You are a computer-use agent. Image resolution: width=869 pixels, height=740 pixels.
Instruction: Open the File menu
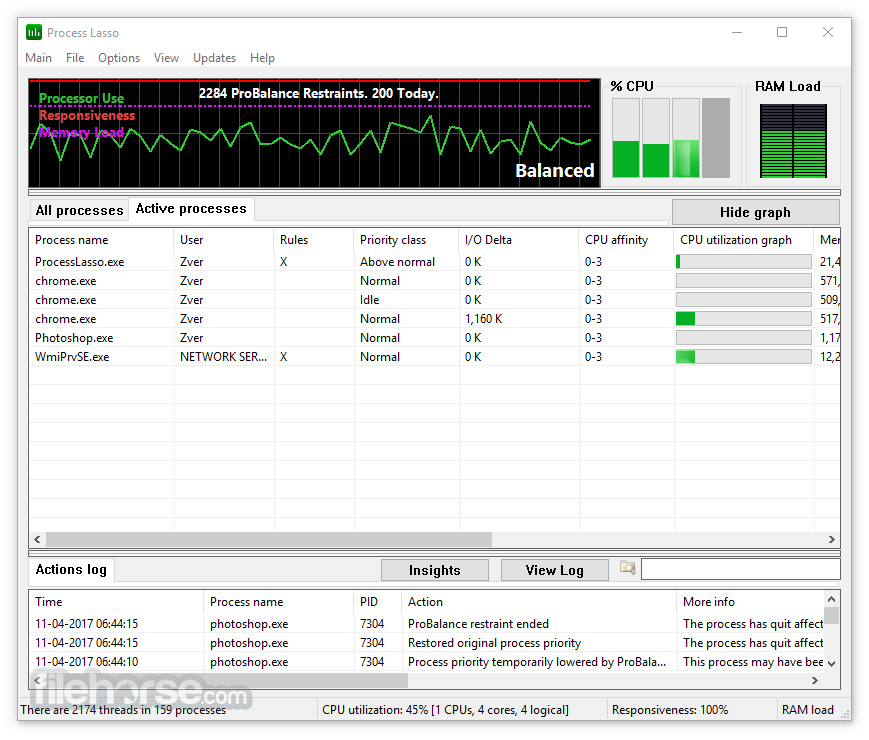[75, 58]
